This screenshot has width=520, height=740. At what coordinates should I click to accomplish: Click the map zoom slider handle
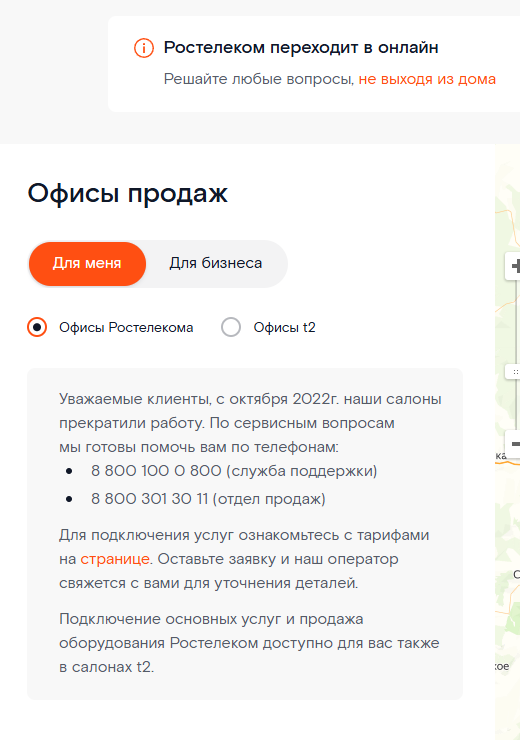514,372
